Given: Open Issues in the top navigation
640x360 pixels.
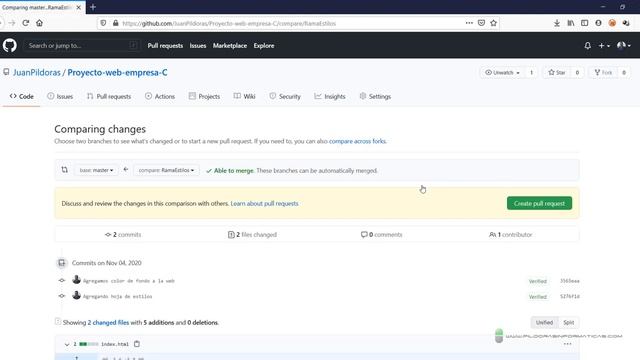Looking at the screenshot, I should pos(198,46).
